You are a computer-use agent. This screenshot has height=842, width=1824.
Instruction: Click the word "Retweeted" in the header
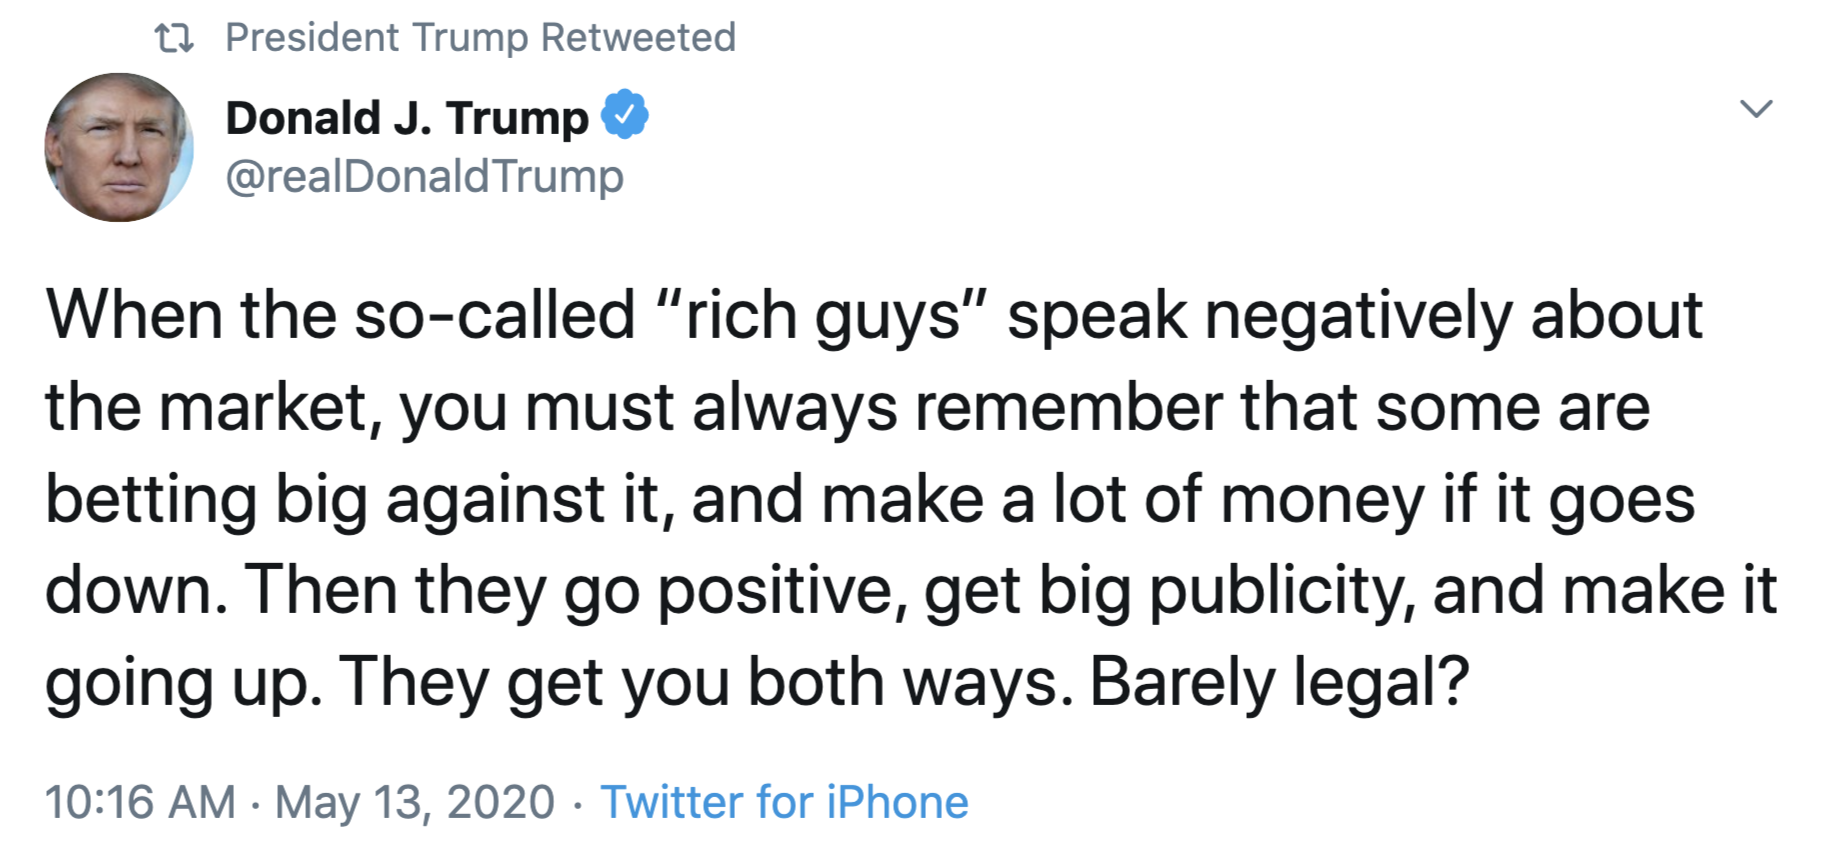pos(638,38)
